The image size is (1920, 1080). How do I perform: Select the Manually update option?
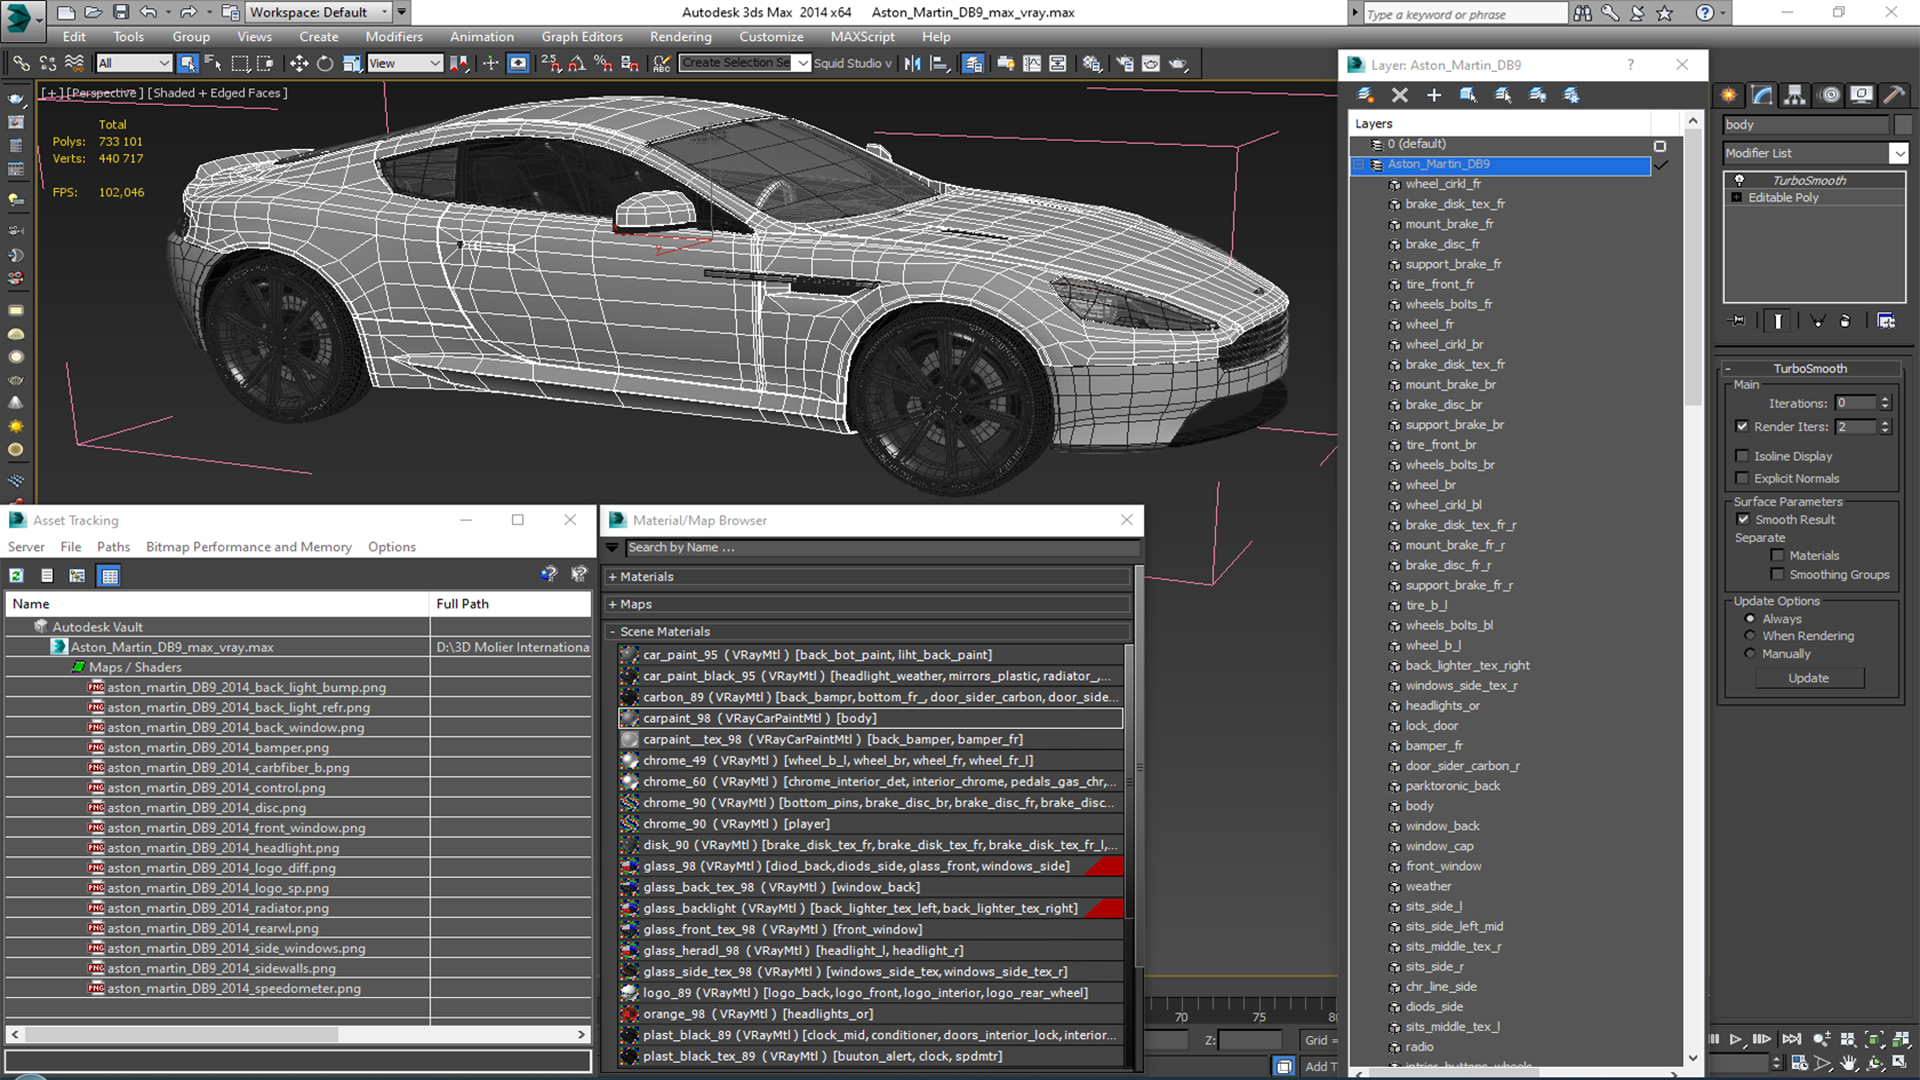(x=1750, y=654)
